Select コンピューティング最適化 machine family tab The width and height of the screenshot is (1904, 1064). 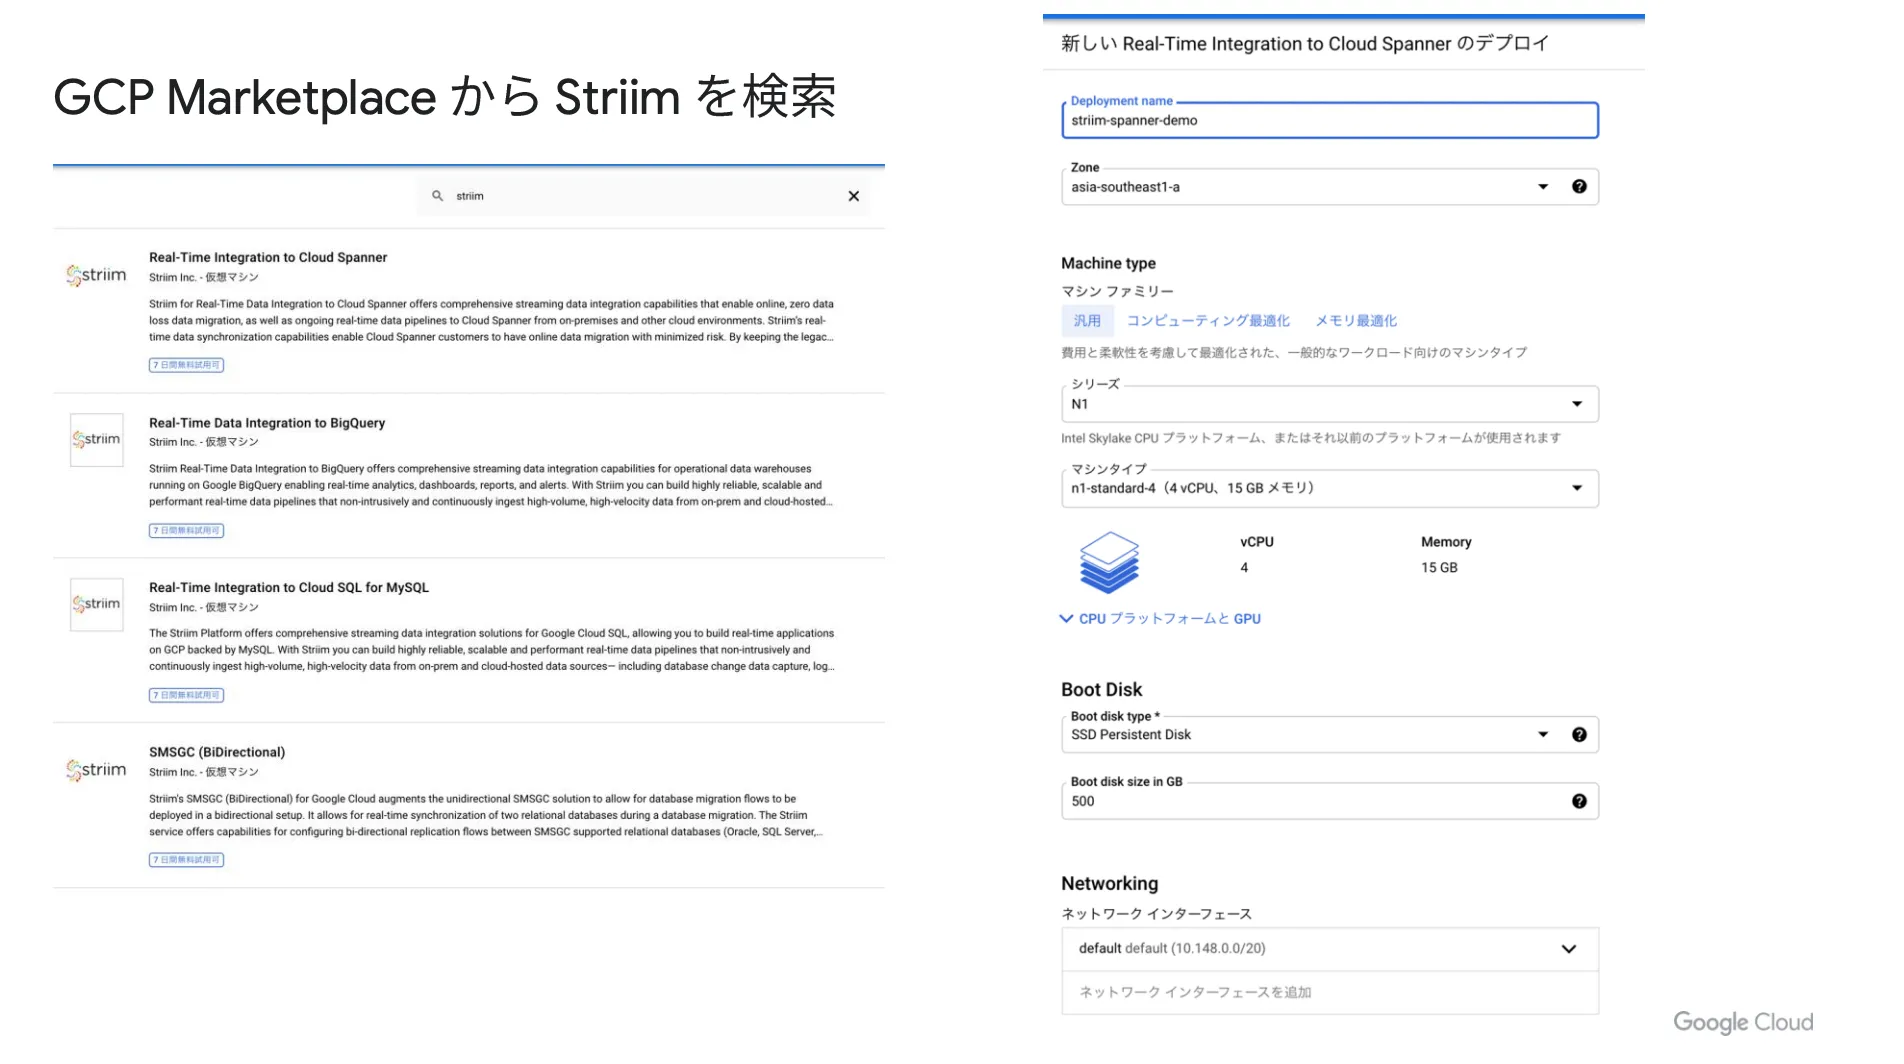pyautogui.click(x=1208, y=321)
